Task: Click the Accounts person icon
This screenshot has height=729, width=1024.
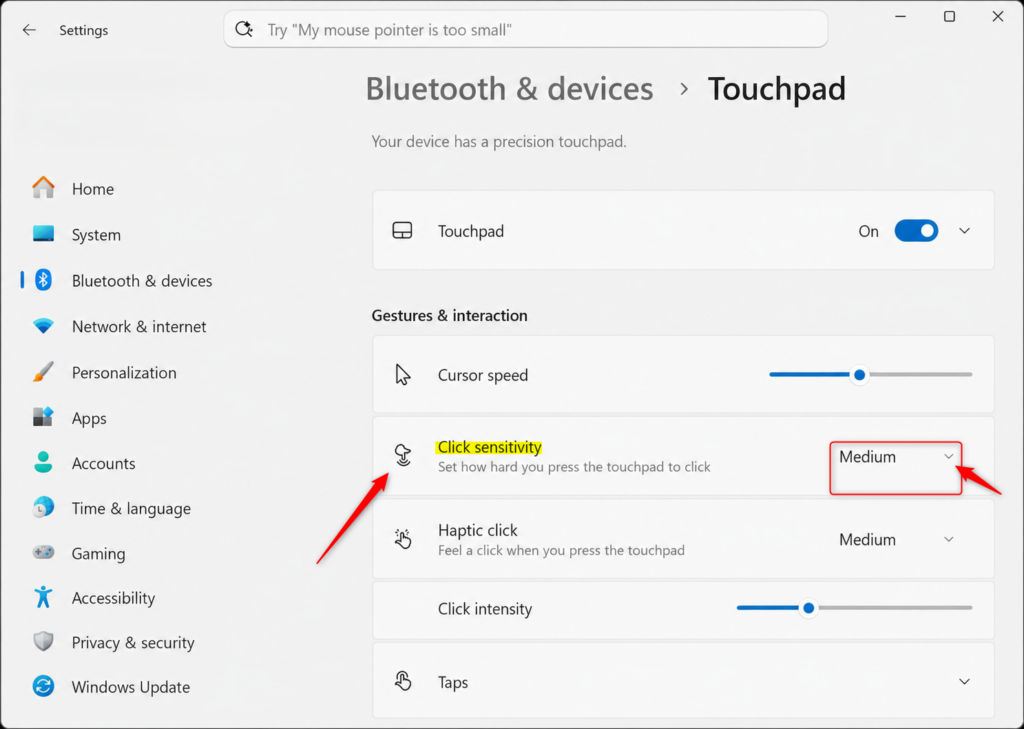Action: [x=43, y=463]
